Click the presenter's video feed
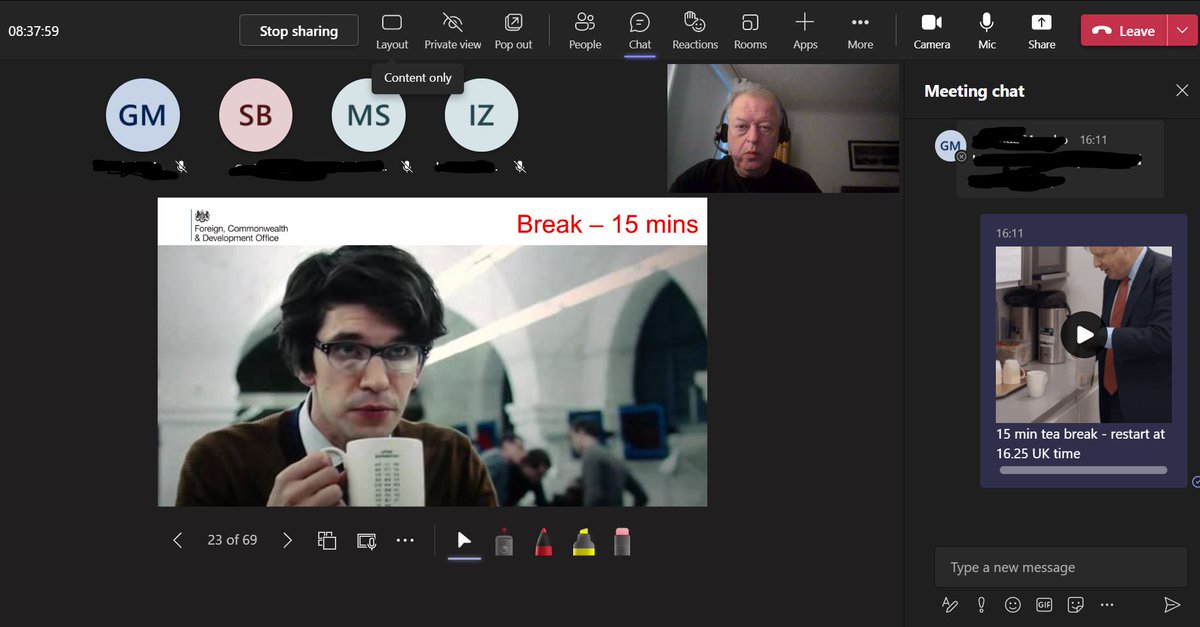Screen dimensions: 1200x627 (783, 128)
